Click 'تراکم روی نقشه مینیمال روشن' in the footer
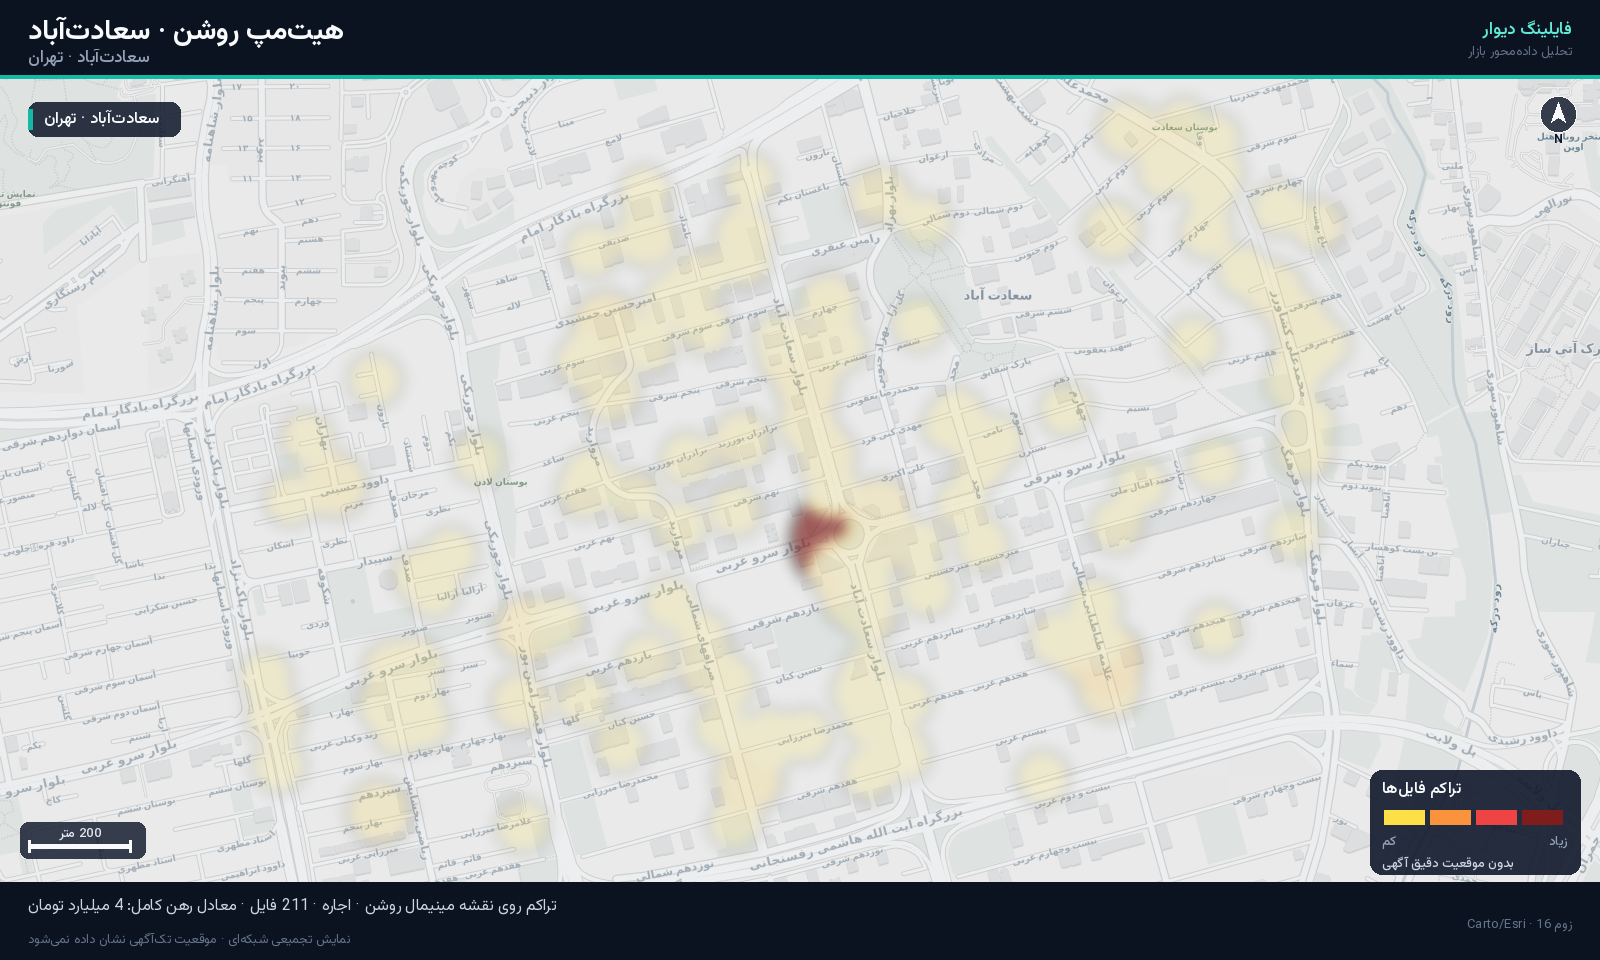This screenshot has width=1600, height=960. pyautogui.click(x=460, y=905)
